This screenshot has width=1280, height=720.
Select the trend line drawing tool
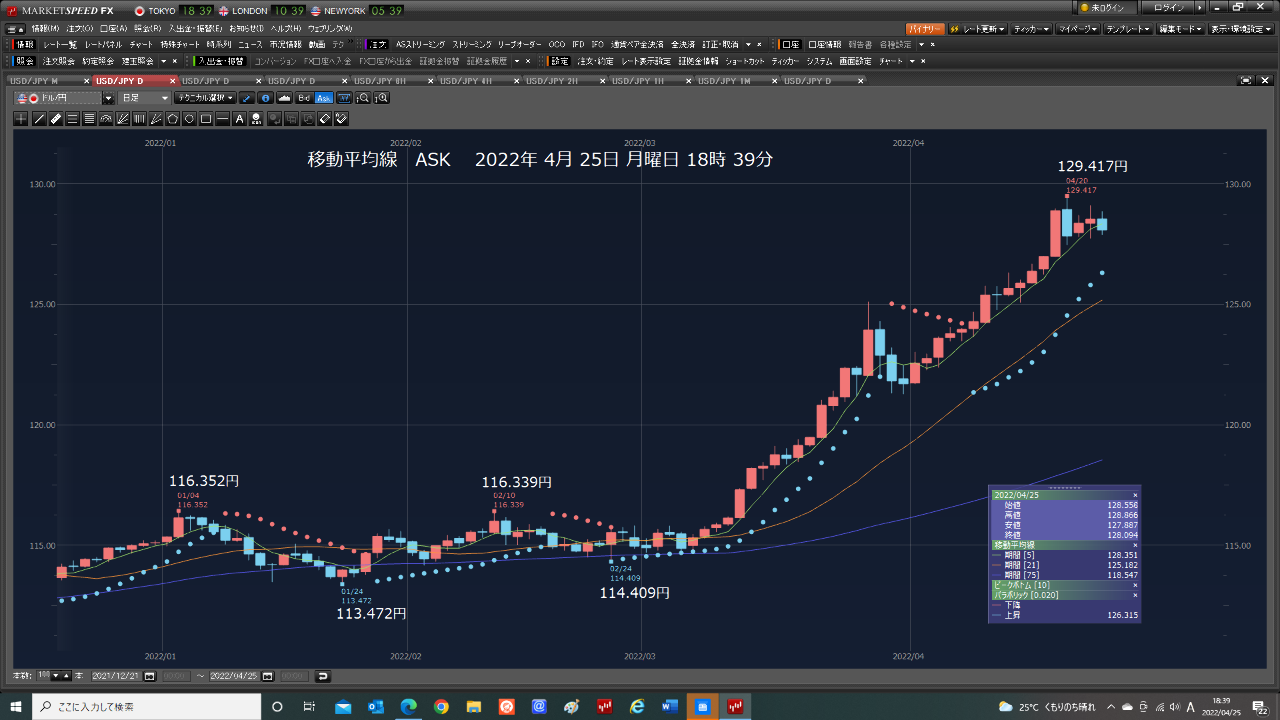pyautogui.click(x=38, y=119)
